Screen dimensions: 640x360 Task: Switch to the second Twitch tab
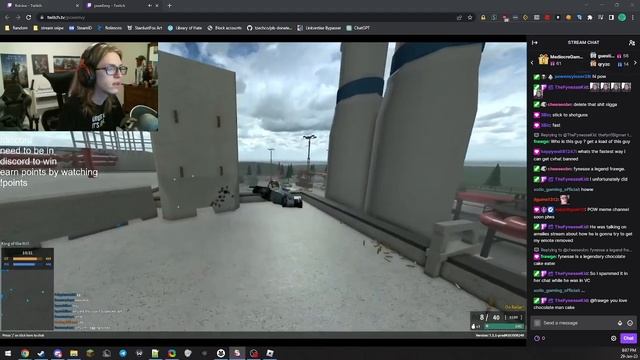point(122,6)
